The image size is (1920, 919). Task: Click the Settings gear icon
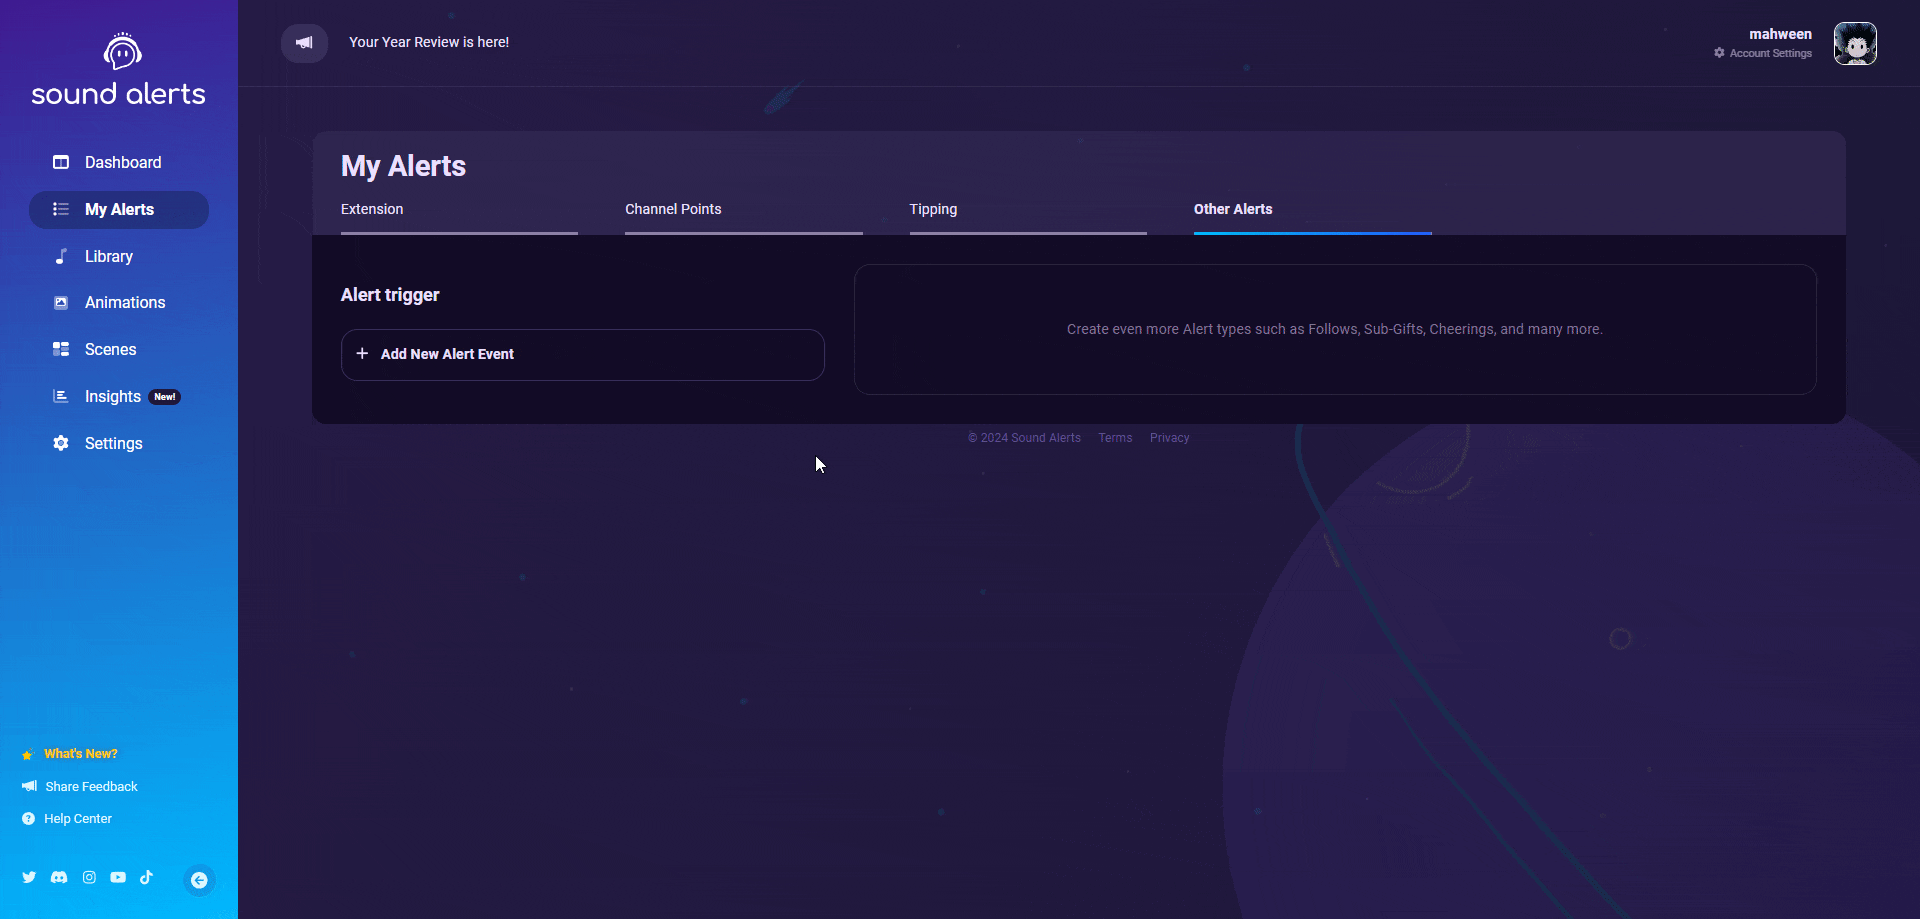pos(61,443)
